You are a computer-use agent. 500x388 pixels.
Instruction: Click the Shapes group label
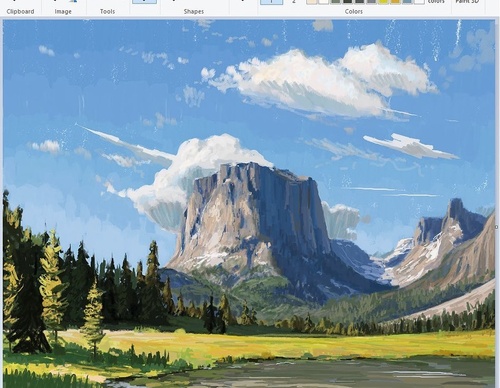coord(194,11)
